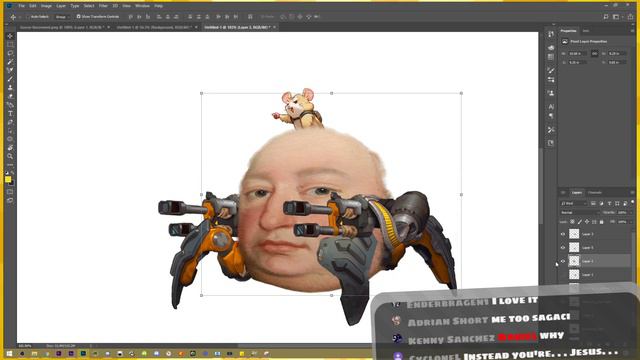Click the zoom percentage field in status bar
640x360 pixels.
(x=25, y=346)
